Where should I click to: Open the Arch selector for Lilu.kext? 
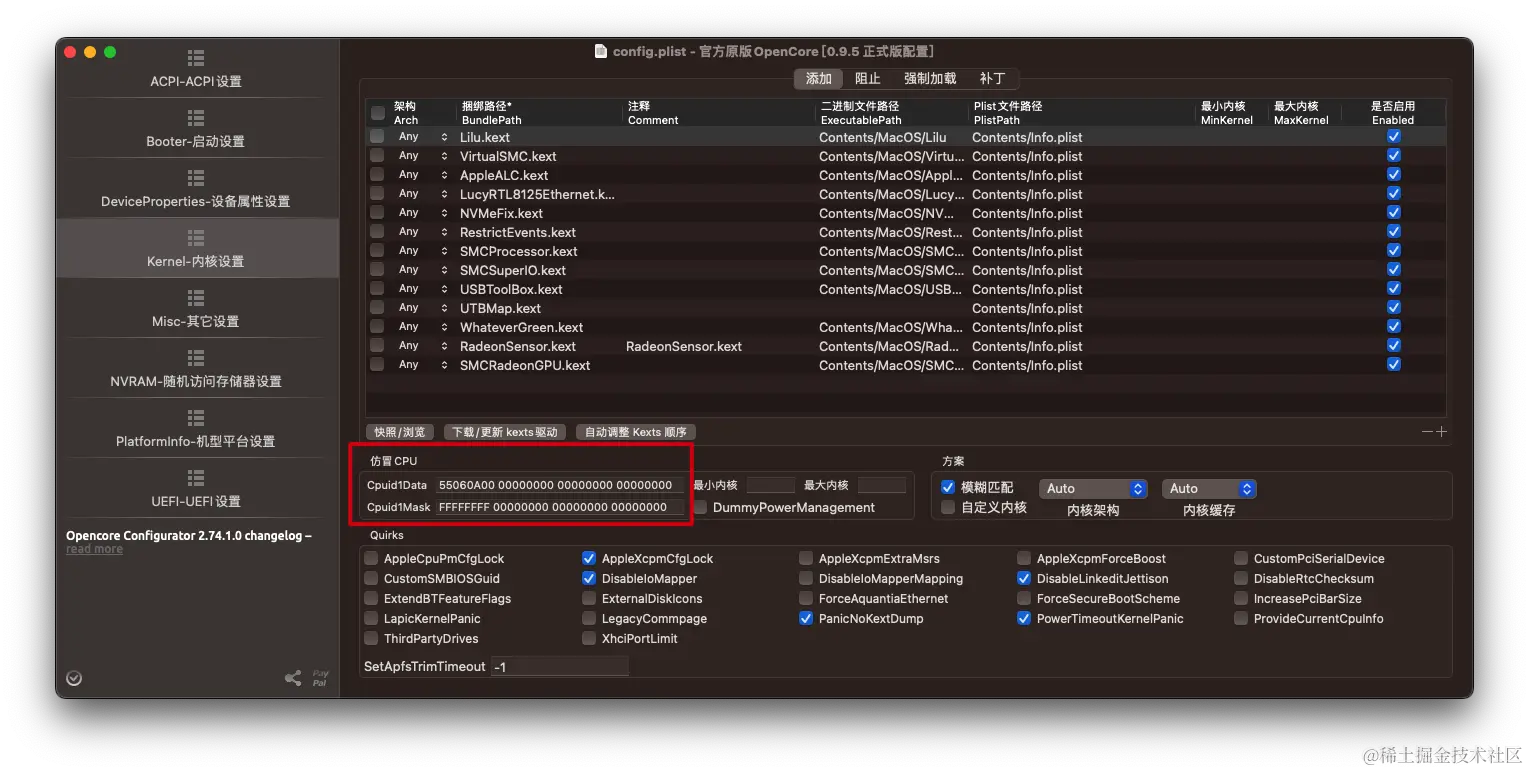click(422, 137)
